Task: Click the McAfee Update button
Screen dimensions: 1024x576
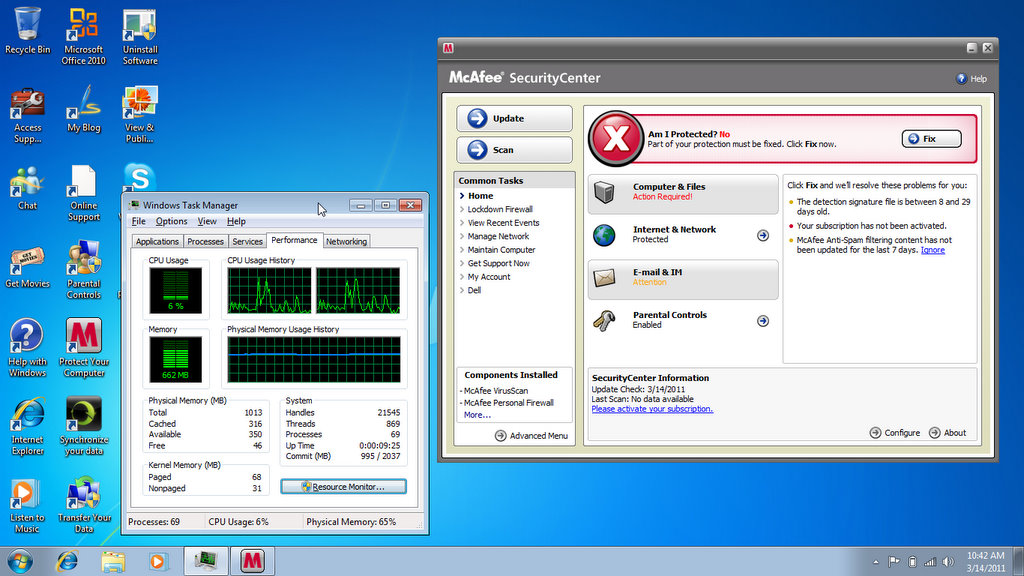Action: pos(515,118)
